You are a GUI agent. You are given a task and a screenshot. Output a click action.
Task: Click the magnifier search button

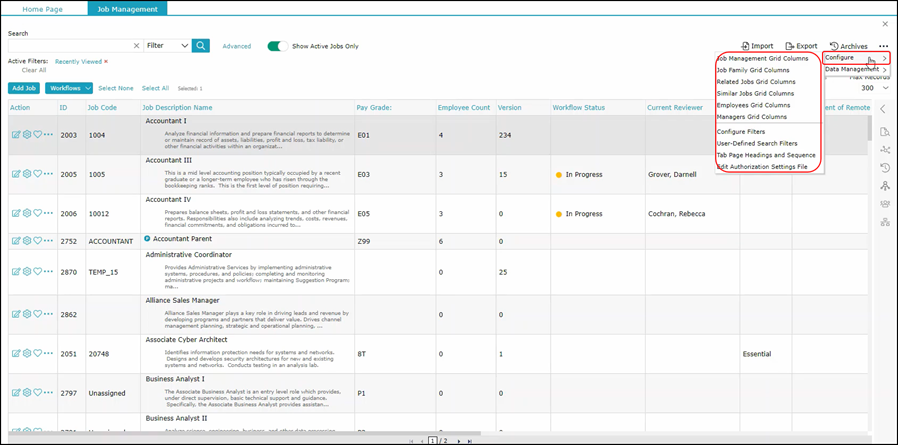point(201,45)
